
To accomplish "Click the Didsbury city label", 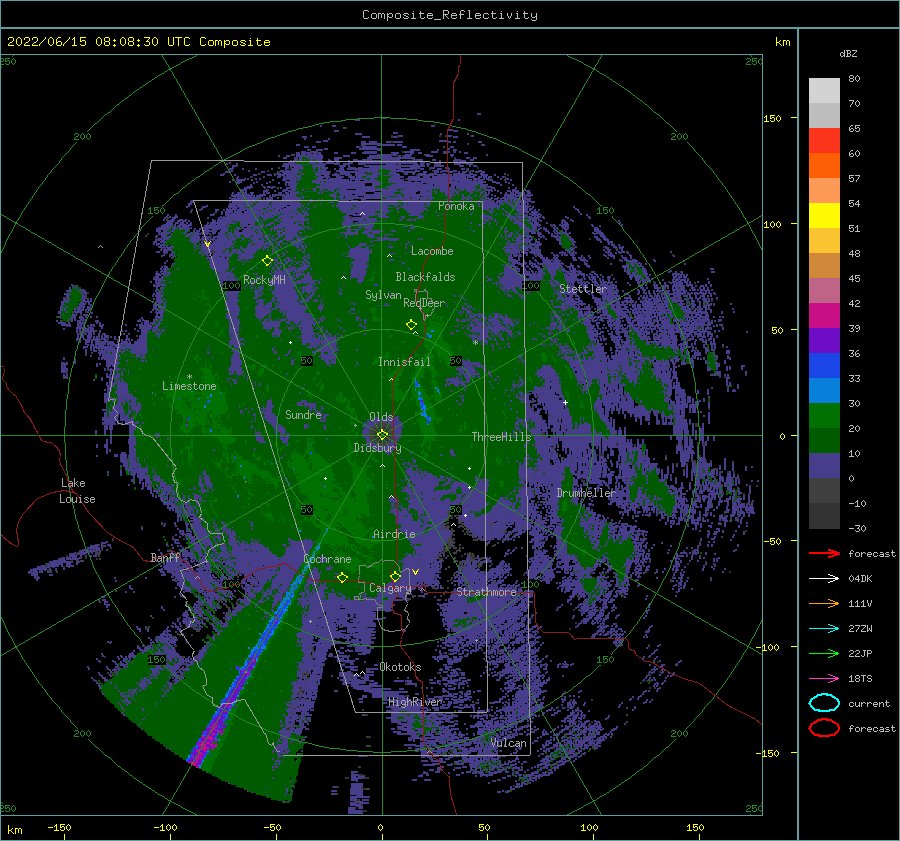I will (377, 448).
